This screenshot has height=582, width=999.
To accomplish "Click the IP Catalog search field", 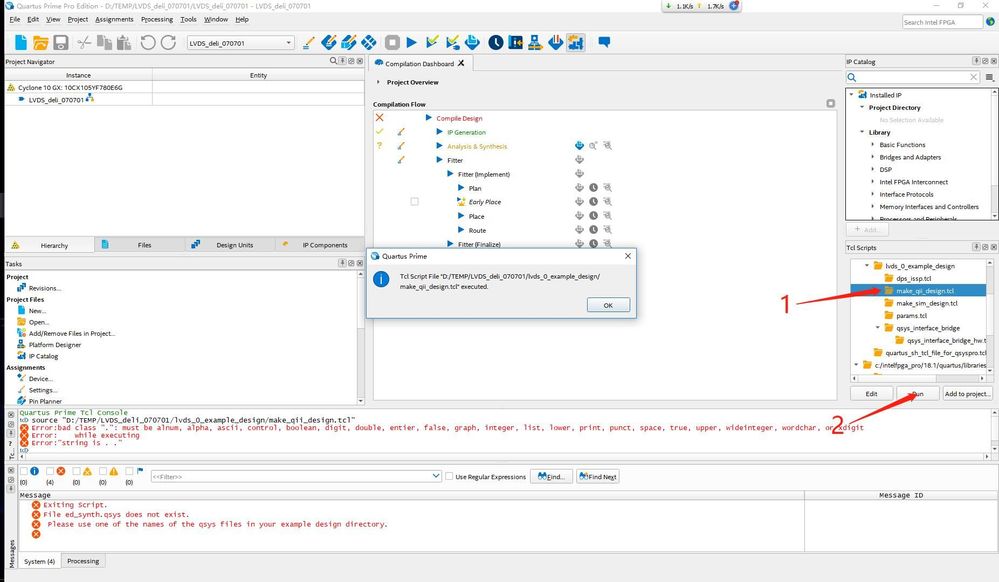I will [912, 77].
